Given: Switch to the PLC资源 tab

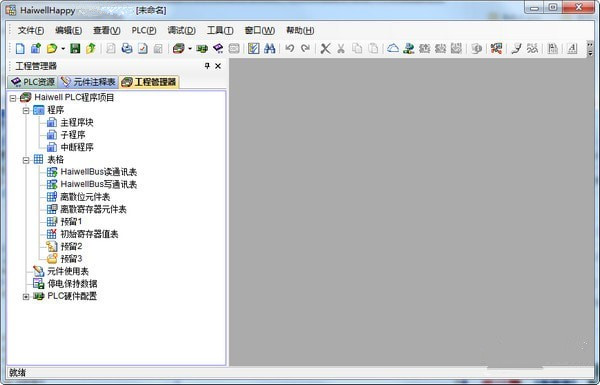Looking at the screenshot, I should [x=33, y=82].
